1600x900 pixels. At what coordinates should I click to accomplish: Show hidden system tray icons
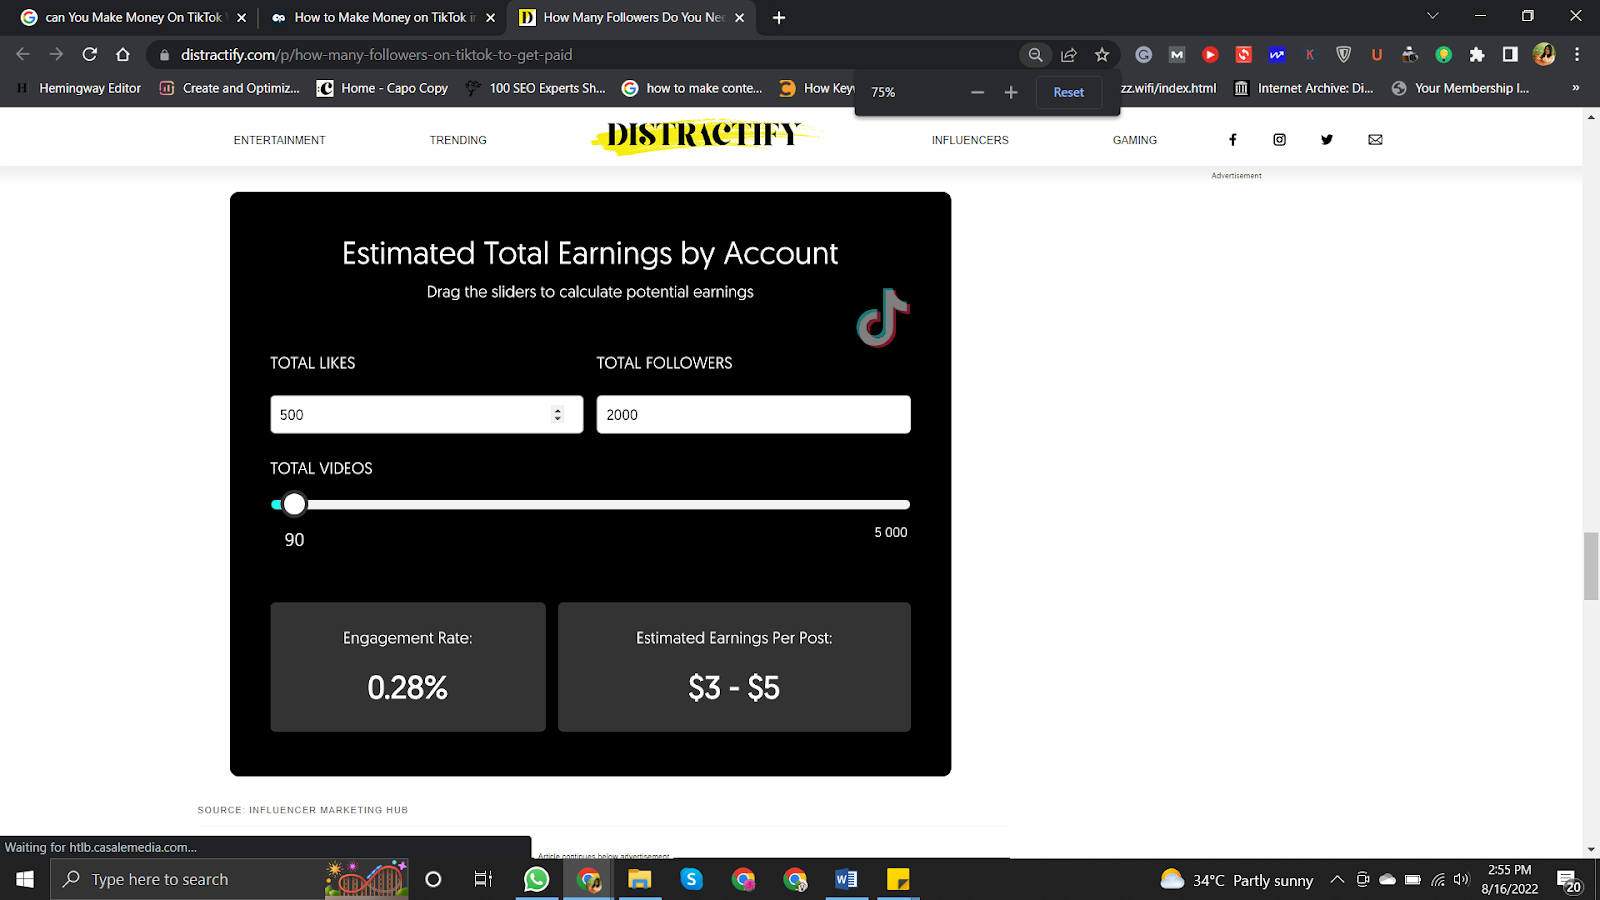1337,880
